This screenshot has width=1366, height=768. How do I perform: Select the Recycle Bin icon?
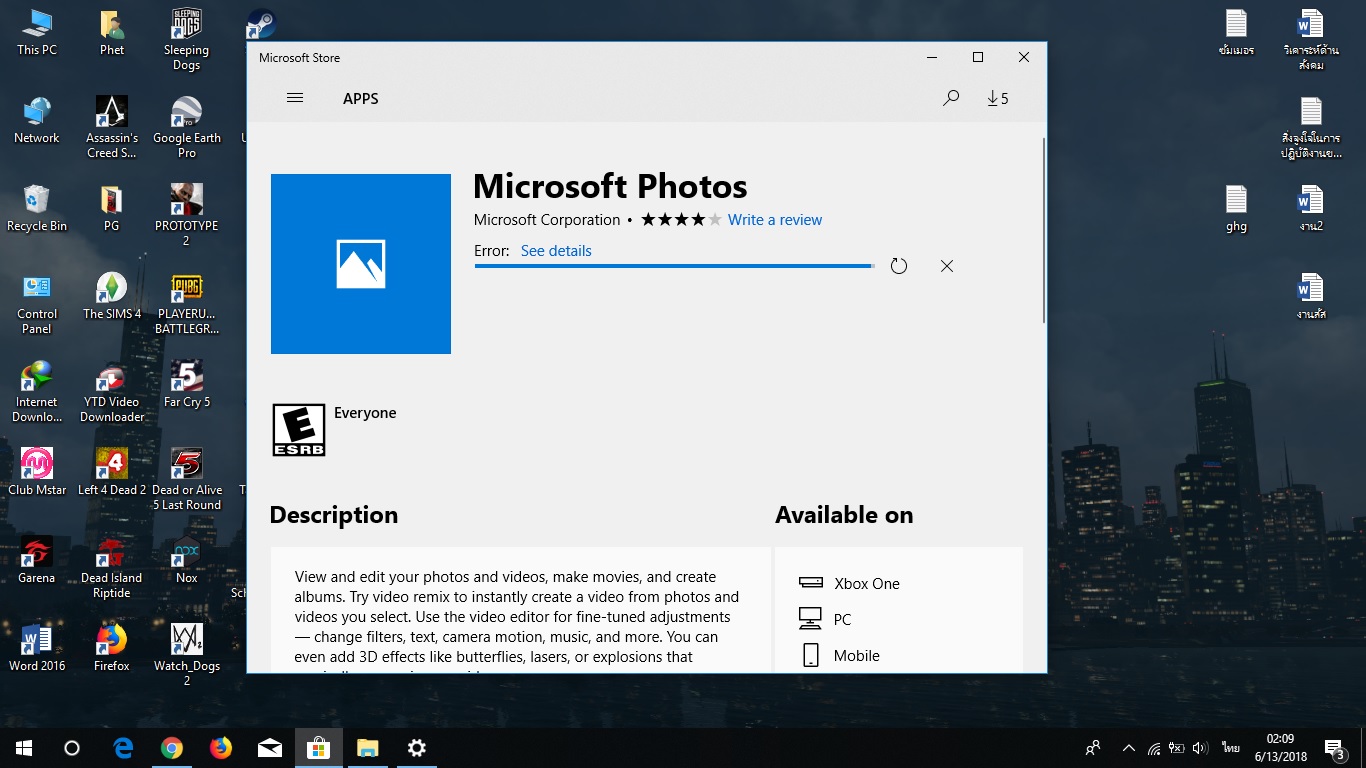[37, 208]
